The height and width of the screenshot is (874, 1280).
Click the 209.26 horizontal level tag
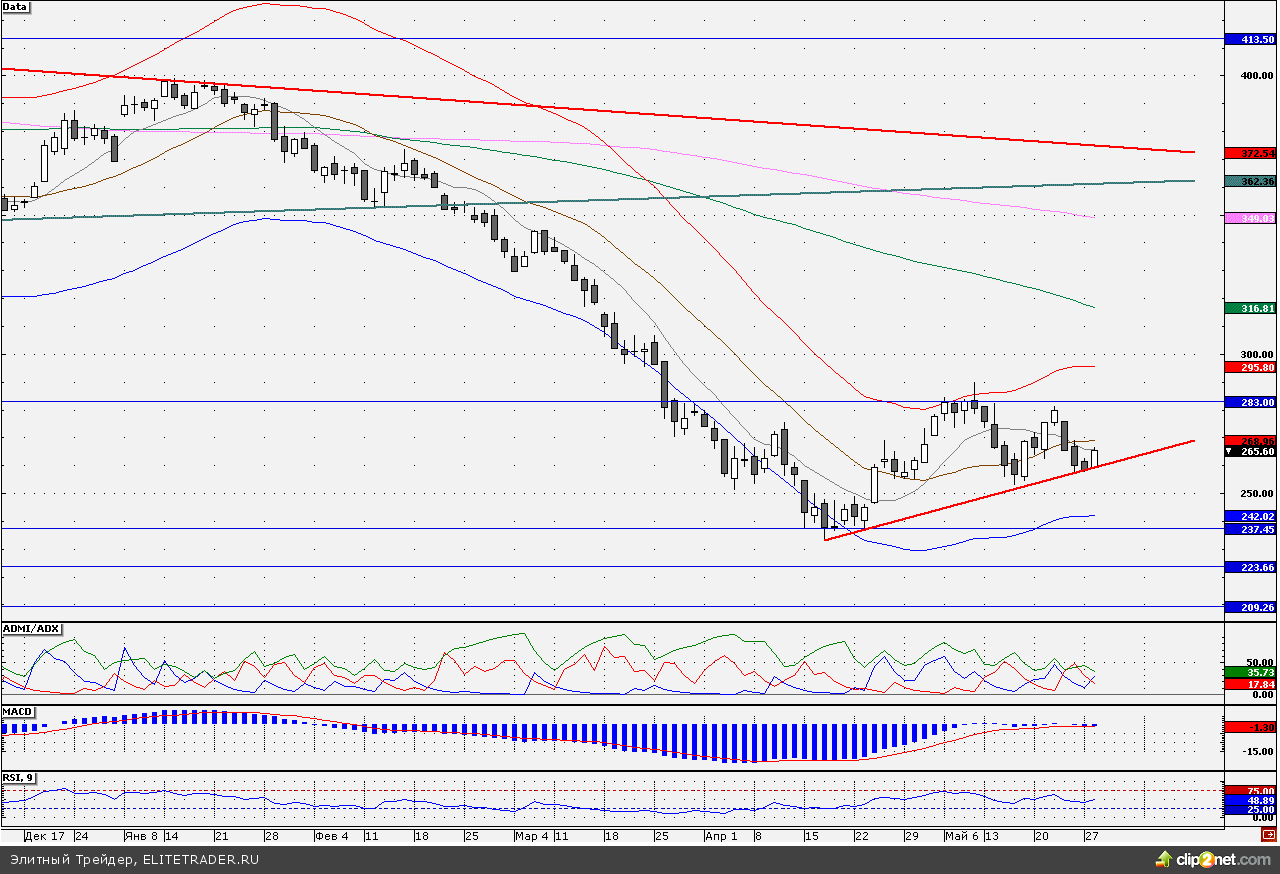point(1250,607)
